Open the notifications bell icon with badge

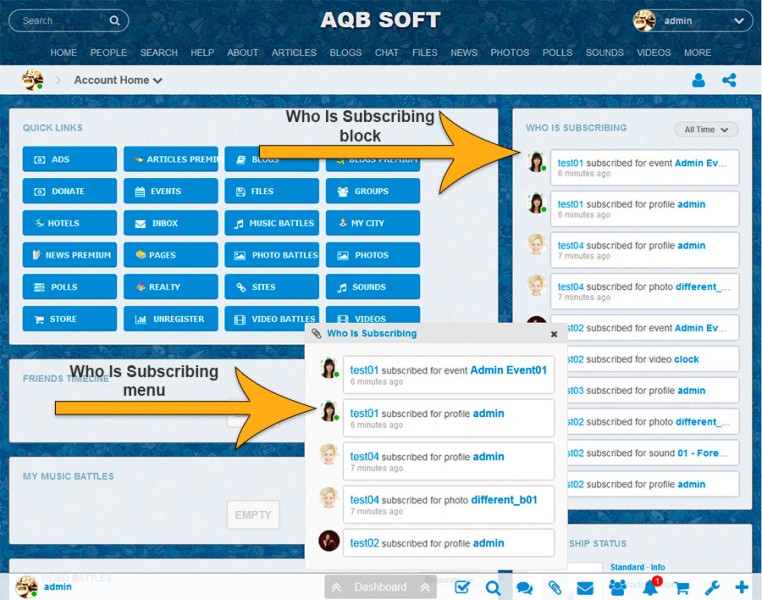651,587
